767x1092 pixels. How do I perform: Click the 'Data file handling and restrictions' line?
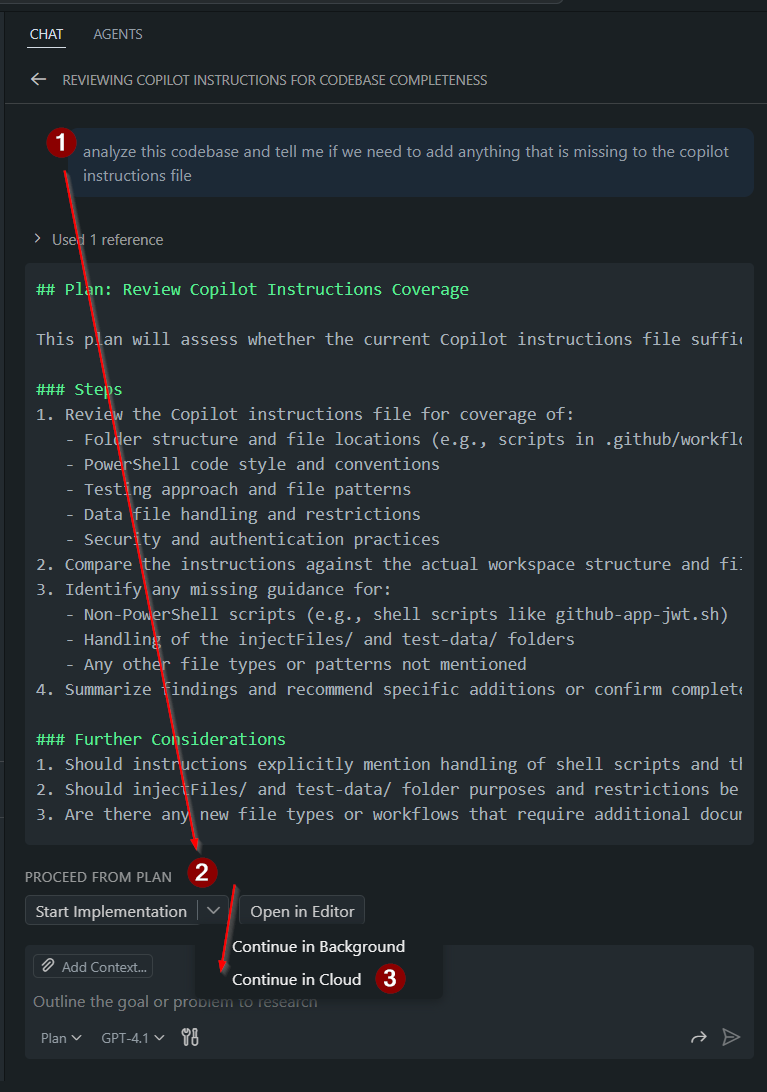click(x=243, y=514)
